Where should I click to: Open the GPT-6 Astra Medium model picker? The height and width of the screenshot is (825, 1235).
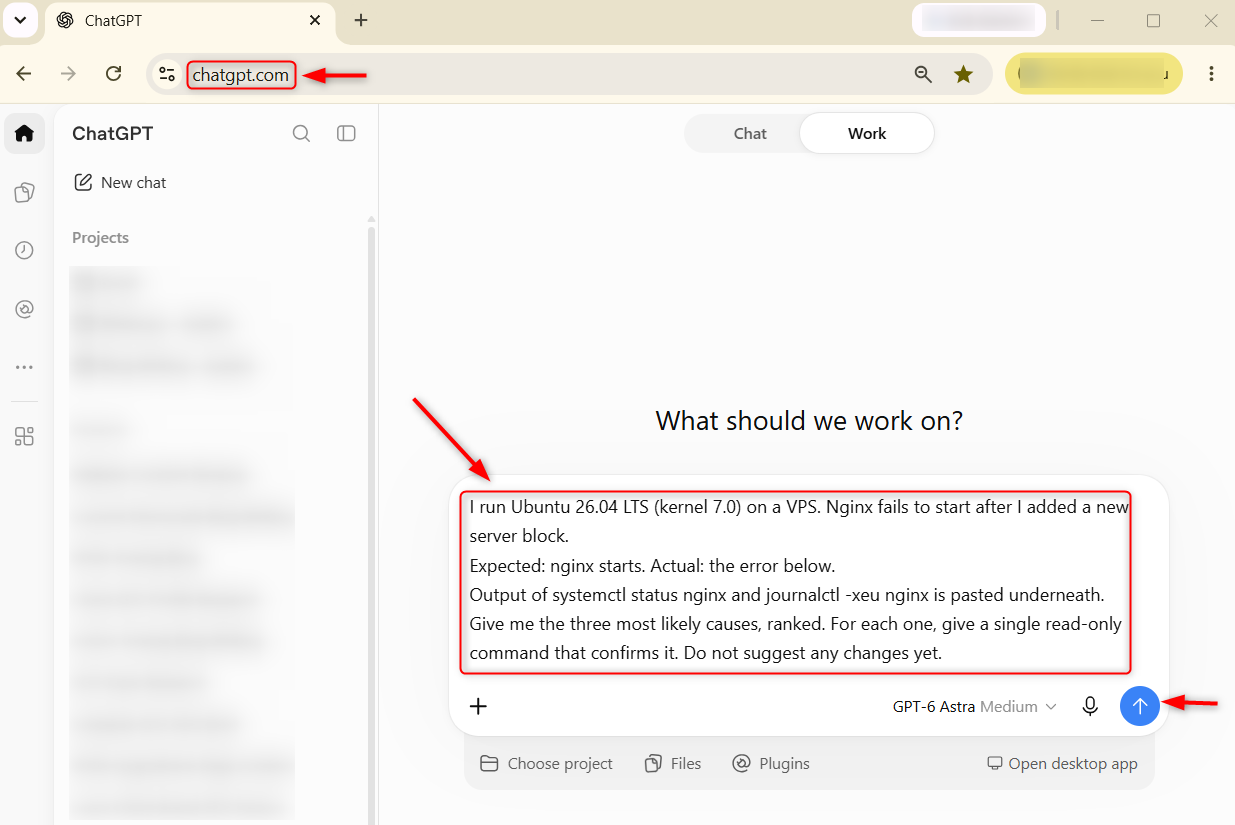(x=974, y=706)
